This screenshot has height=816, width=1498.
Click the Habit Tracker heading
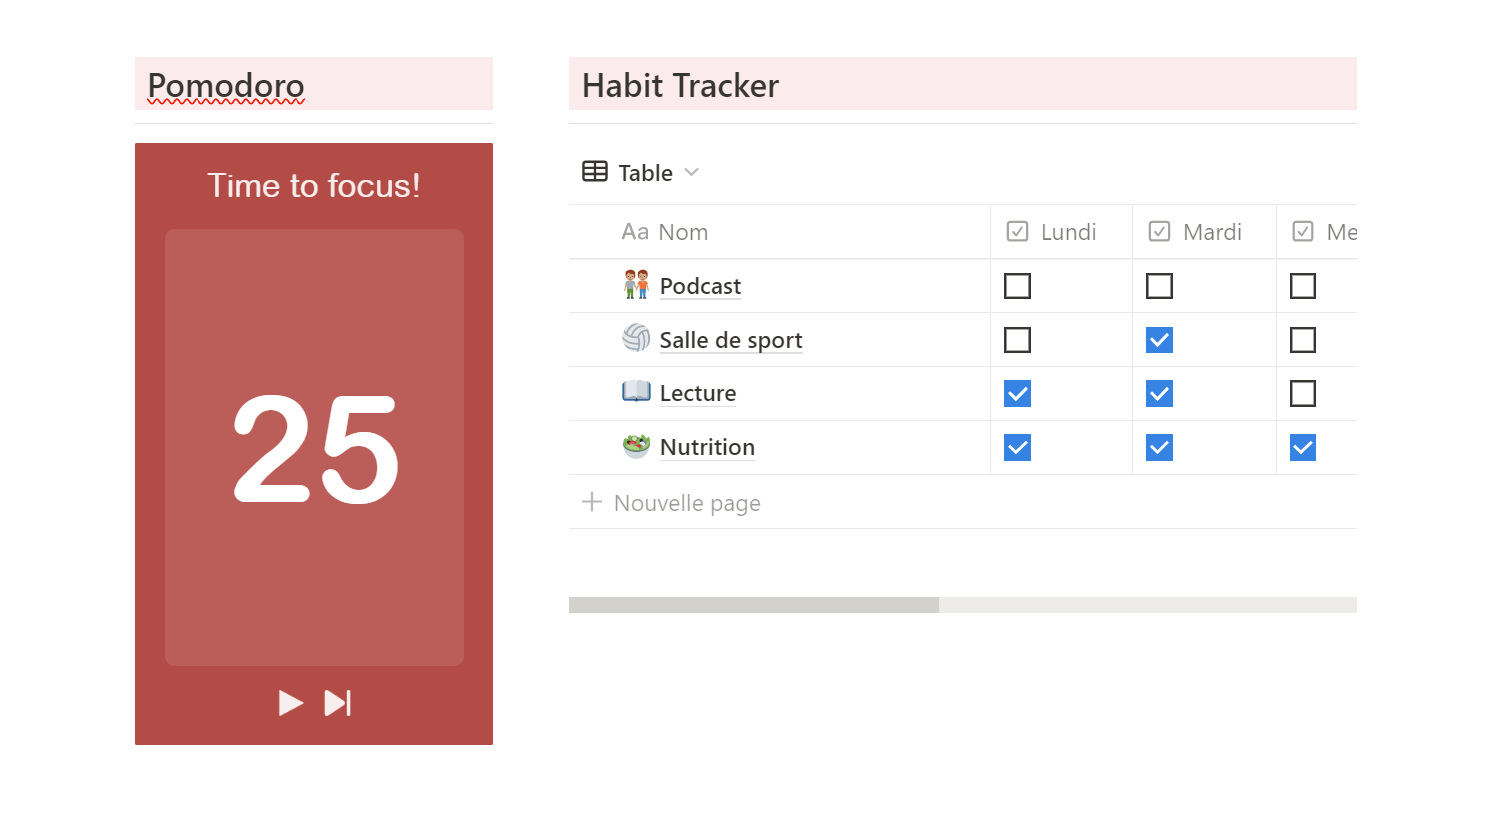(x=680, y=86)
